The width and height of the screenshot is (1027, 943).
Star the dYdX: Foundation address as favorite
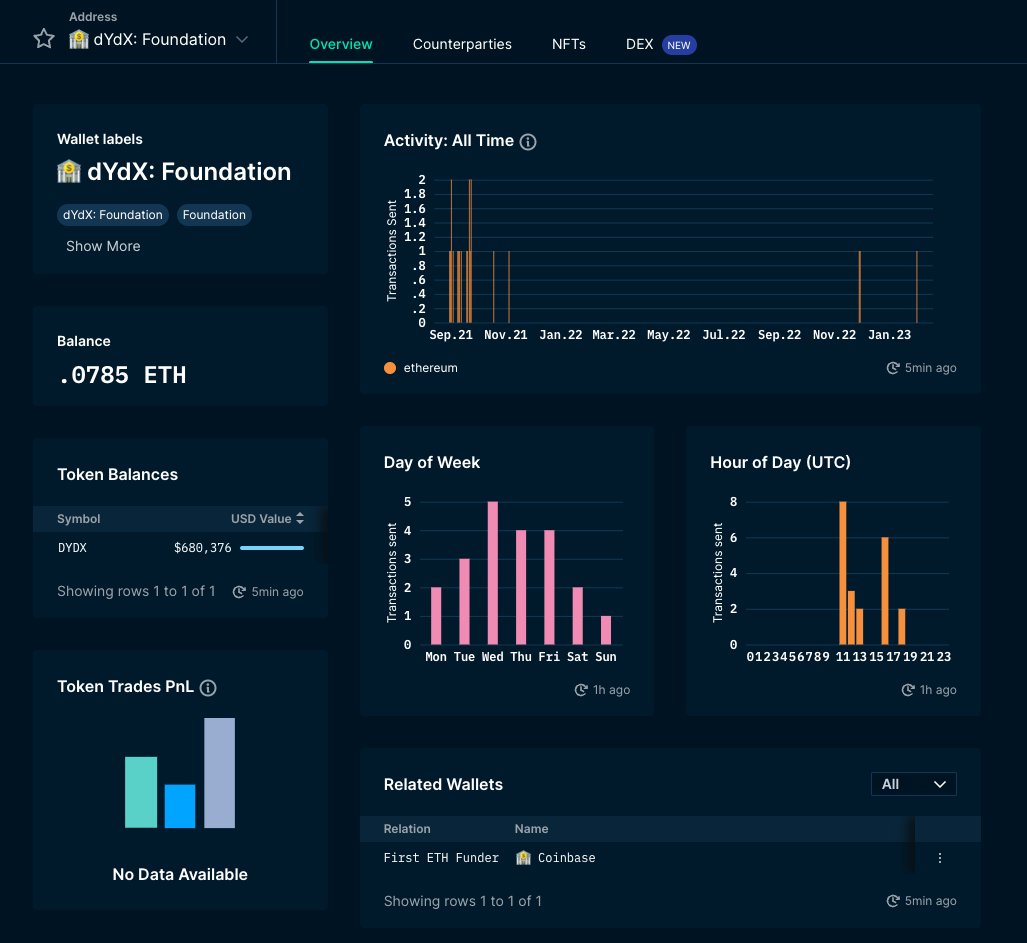44,39
